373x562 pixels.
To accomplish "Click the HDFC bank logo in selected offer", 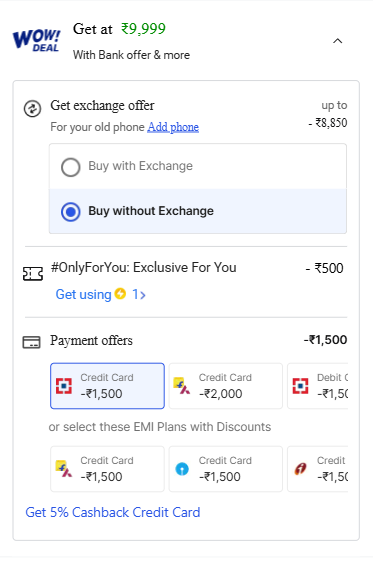I will click(64, 386).
